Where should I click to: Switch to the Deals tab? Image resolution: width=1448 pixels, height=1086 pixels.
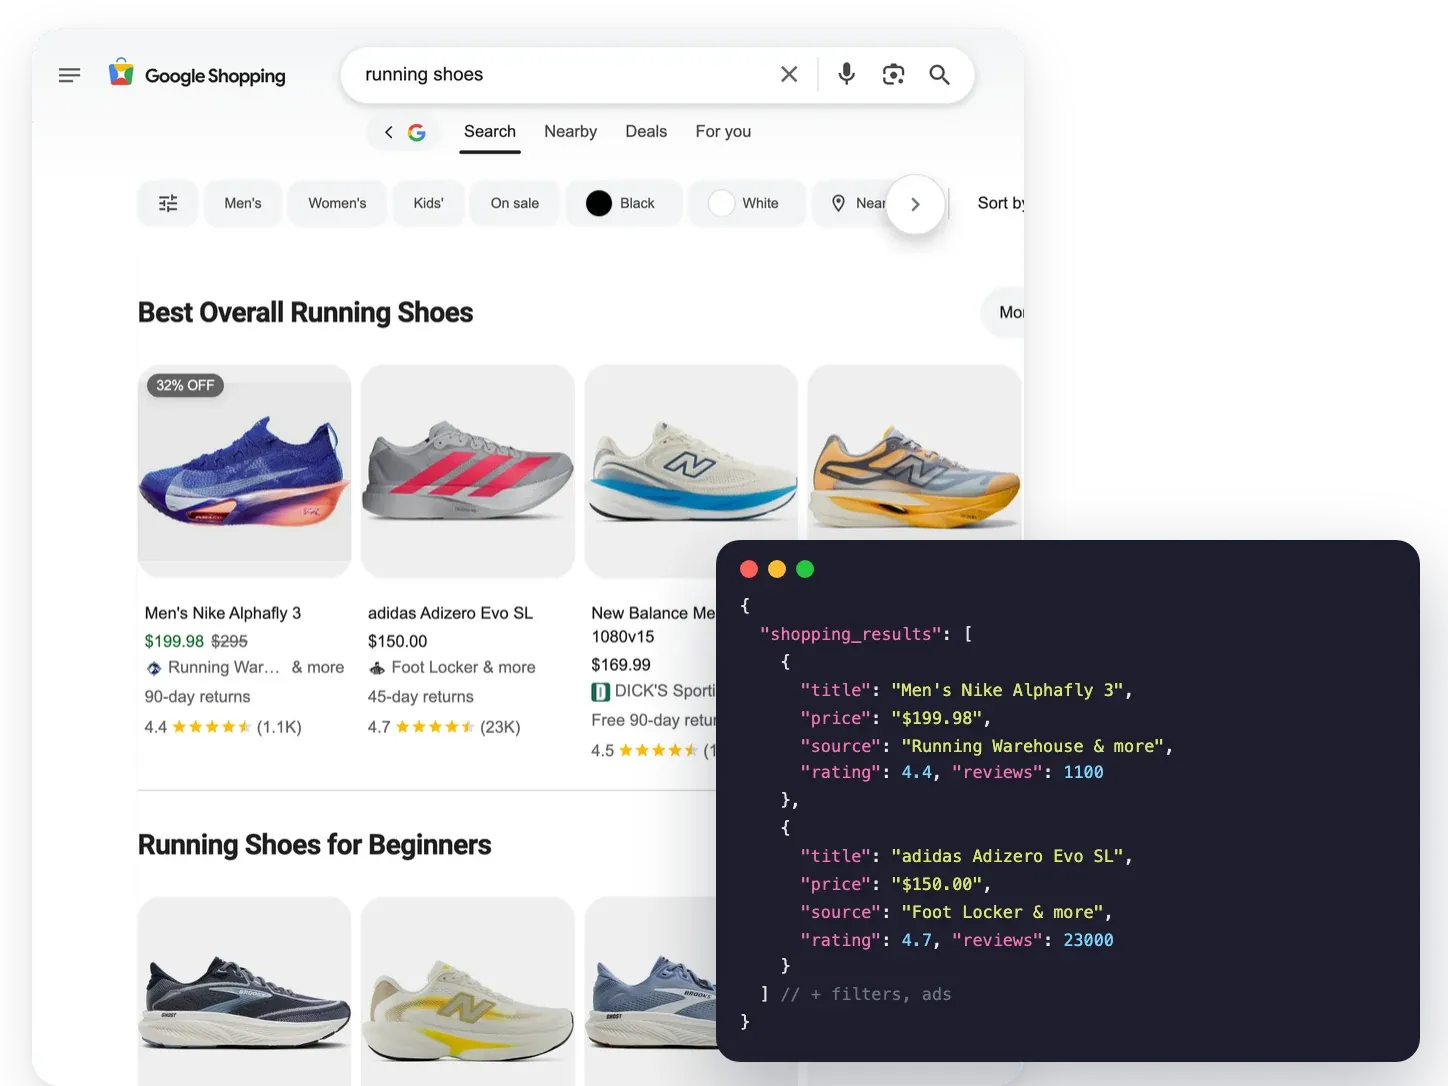pyautogui.click(x=646, y=132)
